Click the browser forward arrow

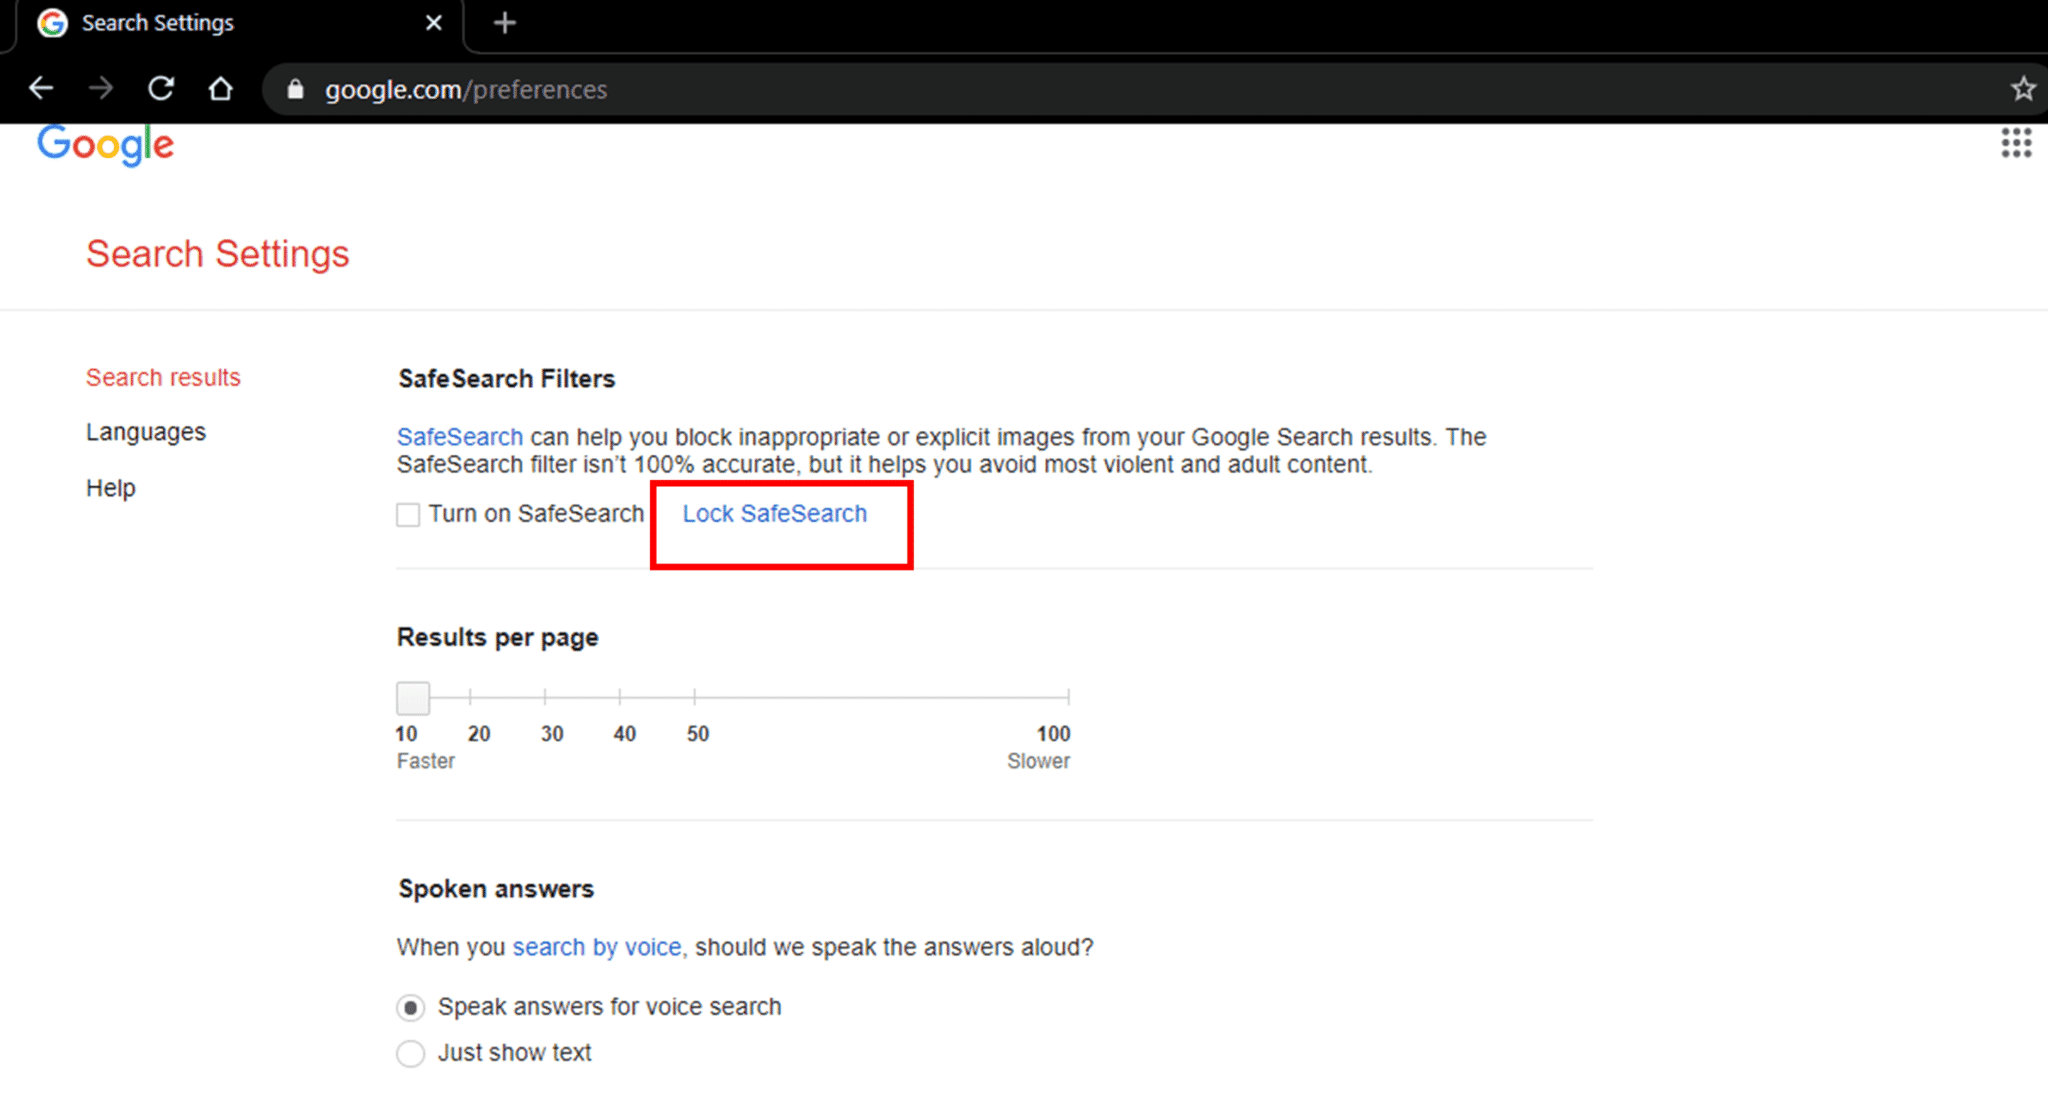coord(101,89)
